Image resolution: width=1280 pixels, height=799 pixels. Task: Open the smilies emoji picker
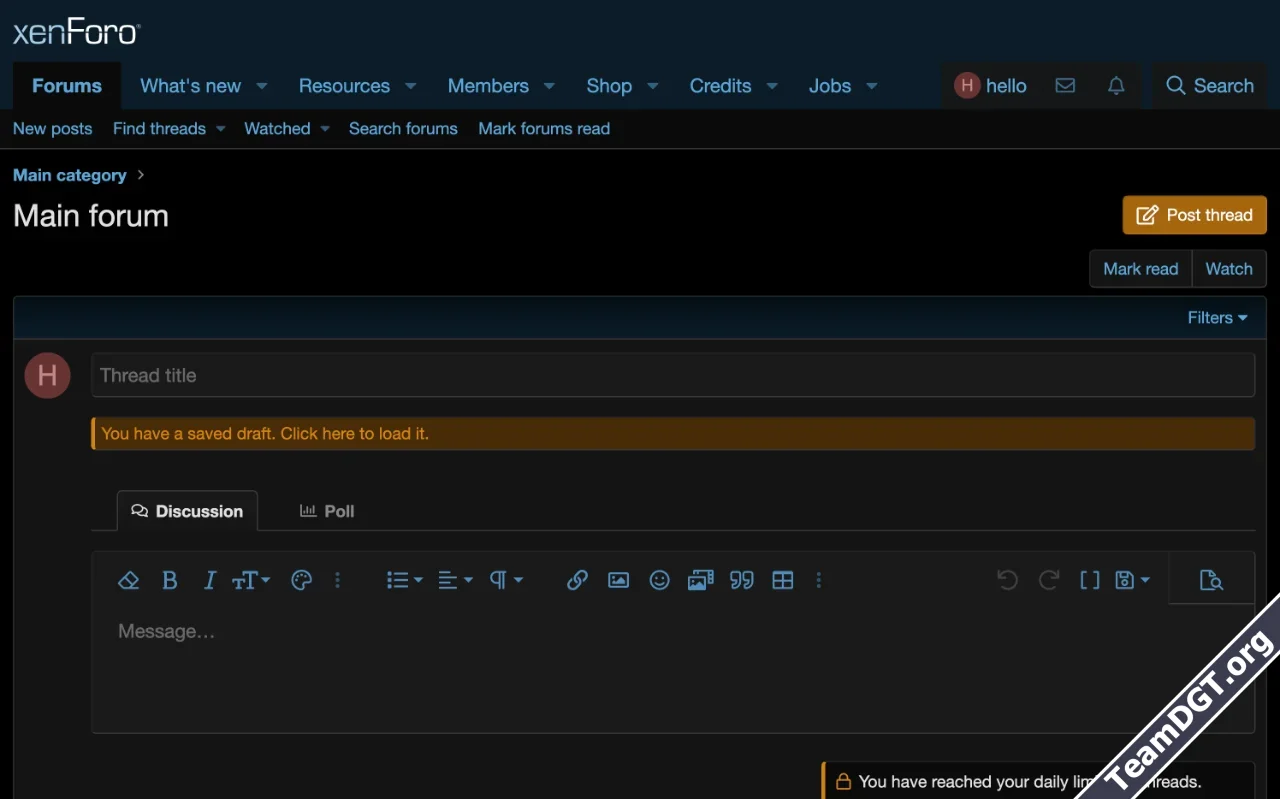[x=659, y=580]
